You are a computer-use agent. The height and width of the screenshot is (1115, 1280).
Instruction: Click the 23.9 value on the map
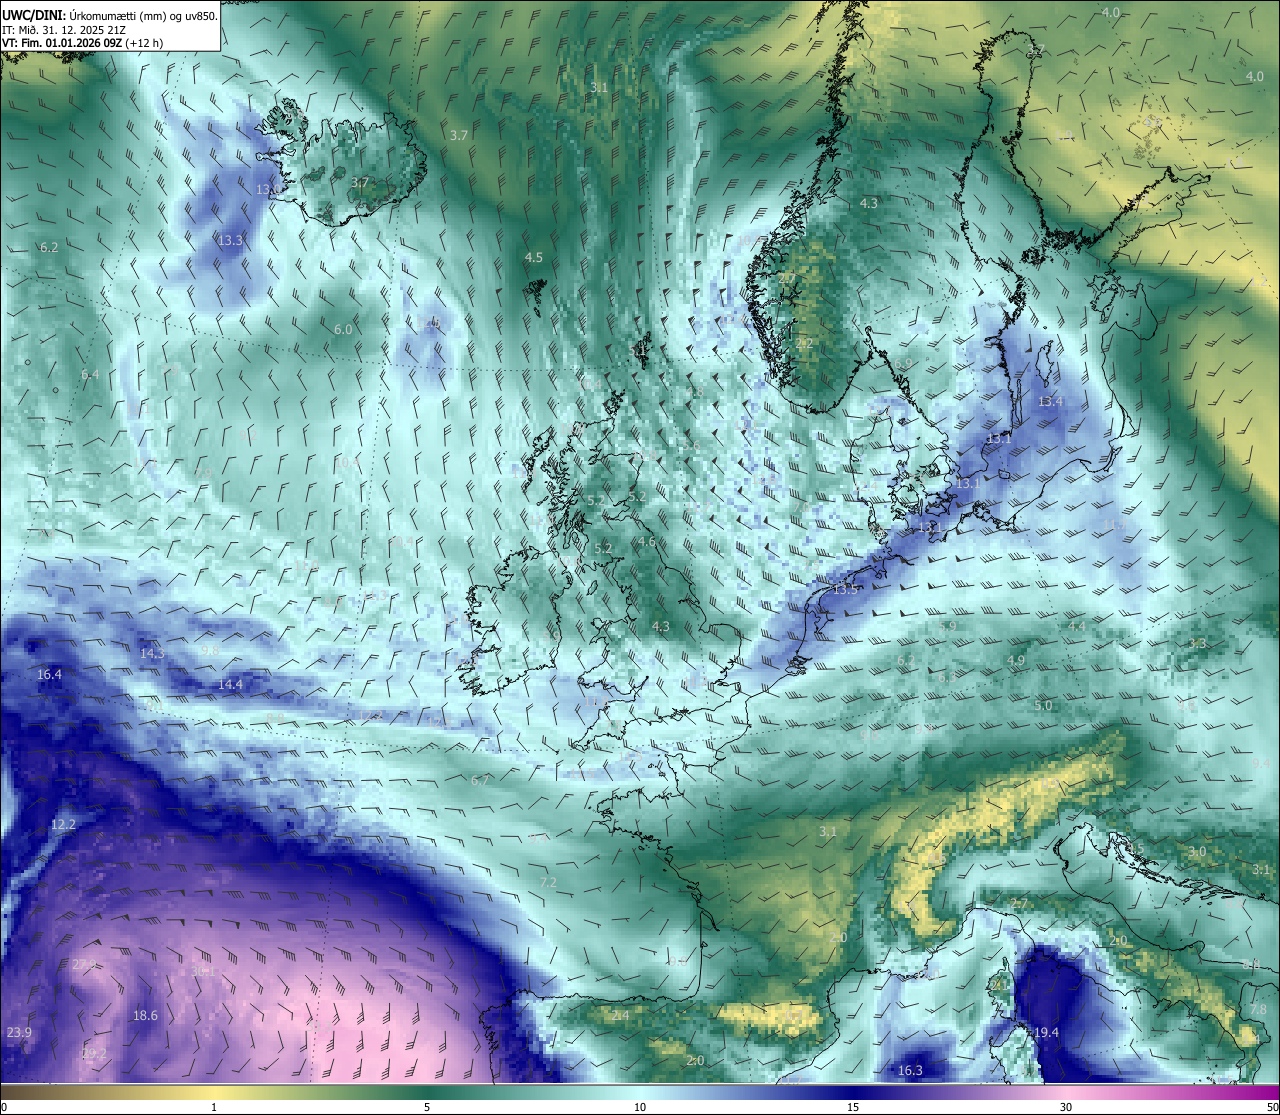(19, 1032)
